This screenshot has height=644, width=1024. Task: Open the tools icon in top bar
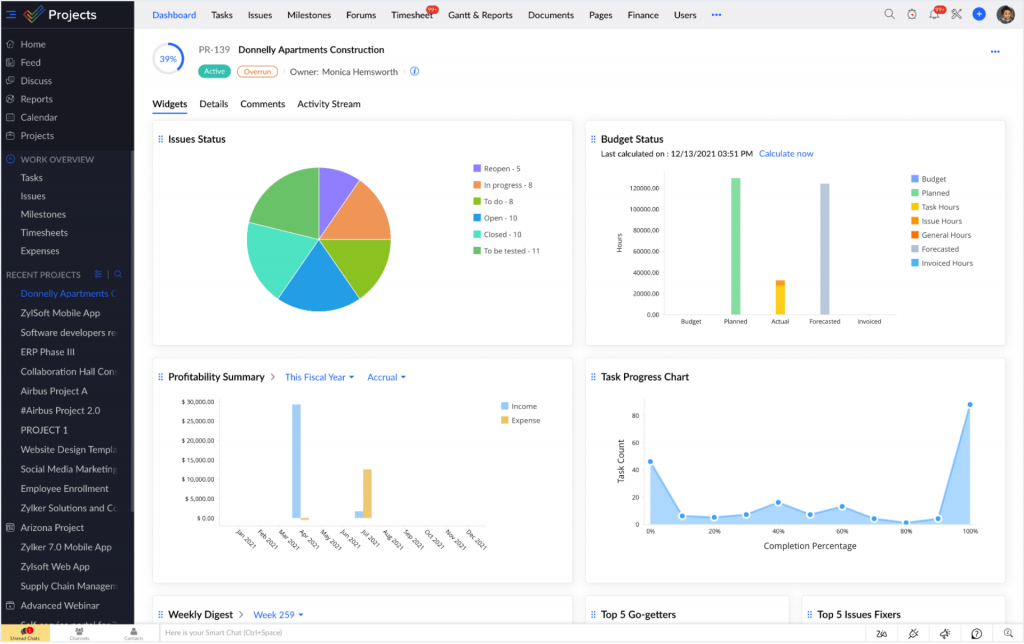(957, 15)
